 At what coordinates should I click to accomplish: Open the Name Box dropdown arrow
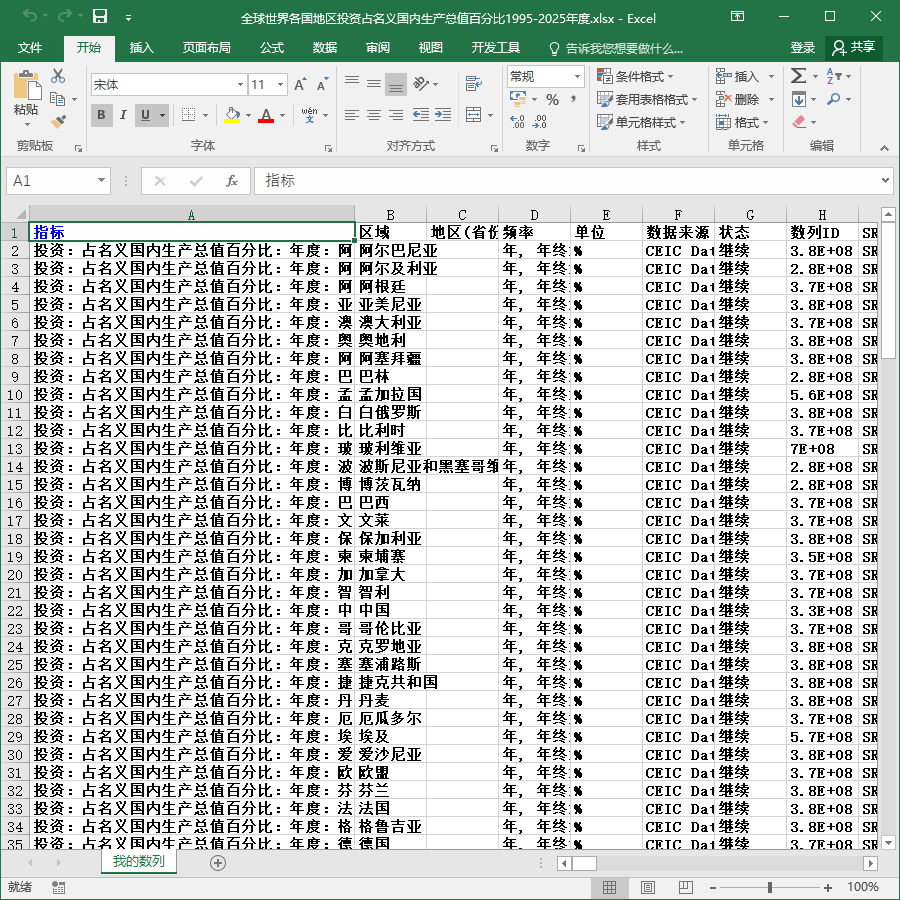coord(101,181)
